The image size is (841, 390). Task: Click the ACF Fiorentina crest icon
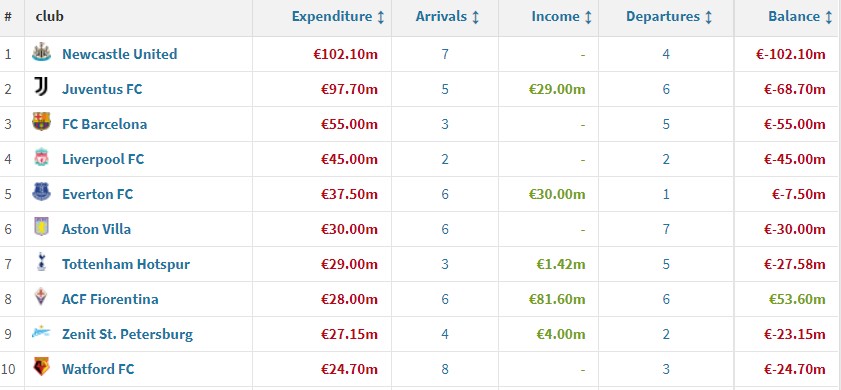coord(41,297)
